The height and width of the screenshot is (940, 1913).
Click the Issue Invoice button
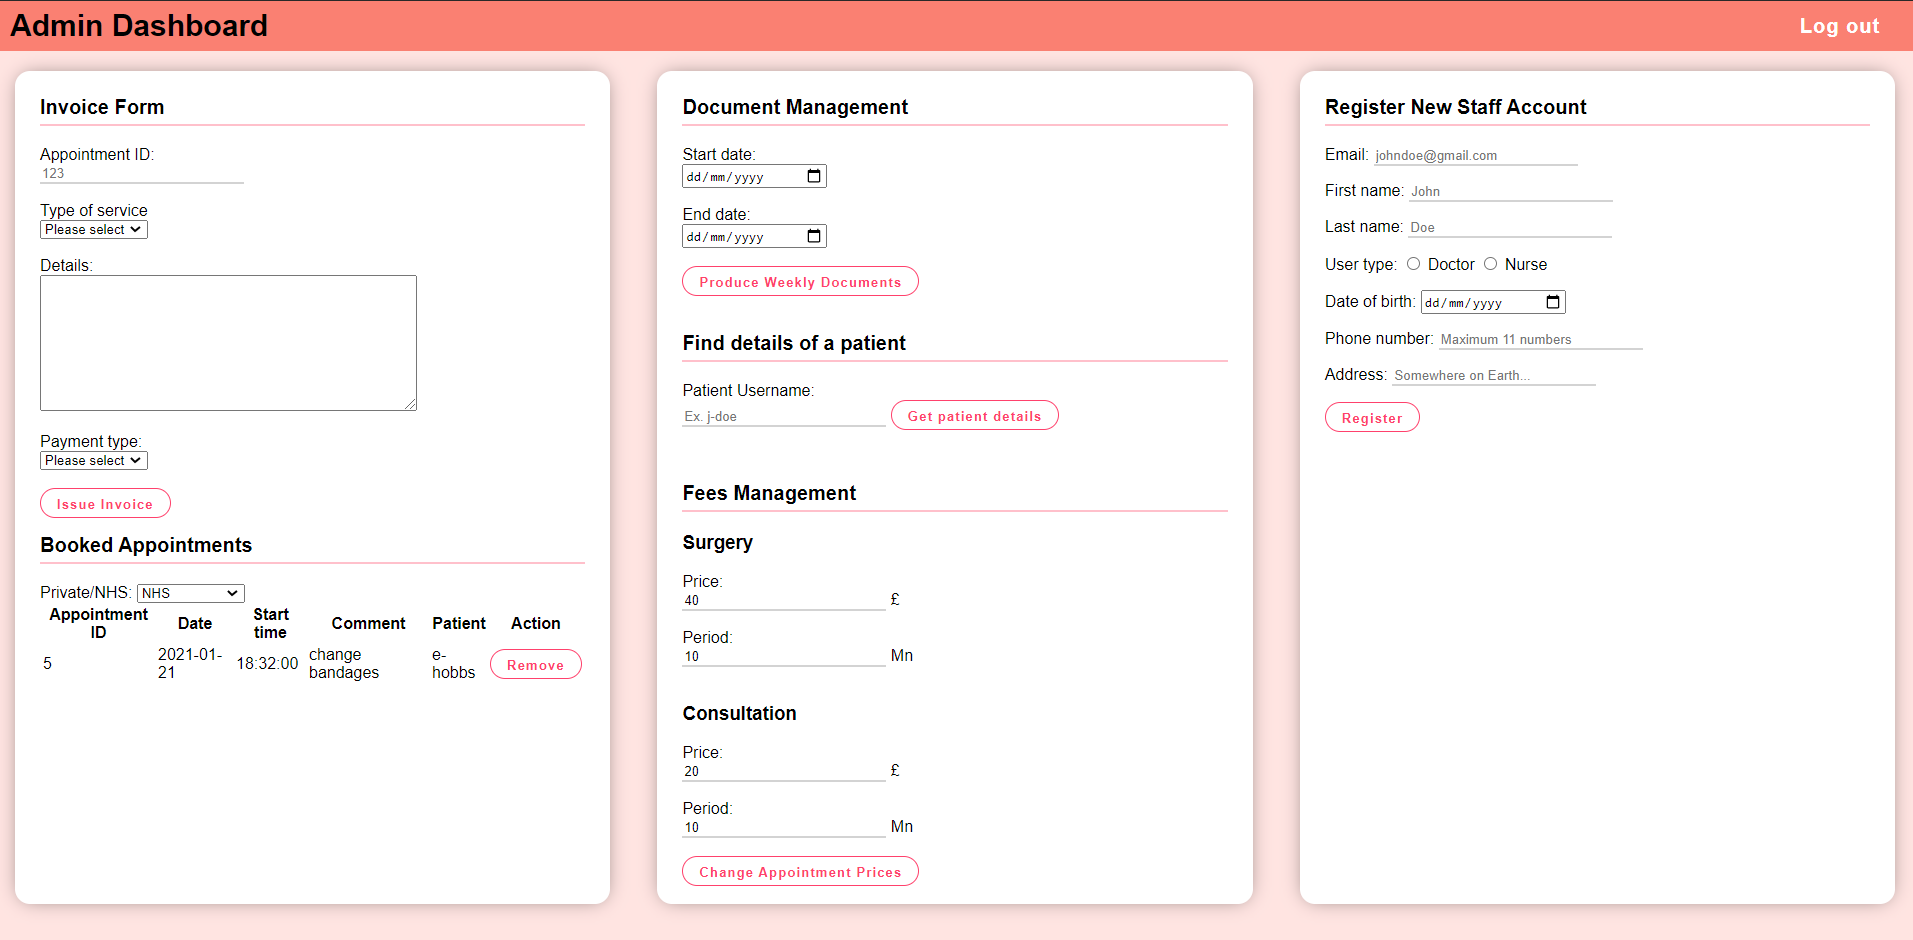105,504
